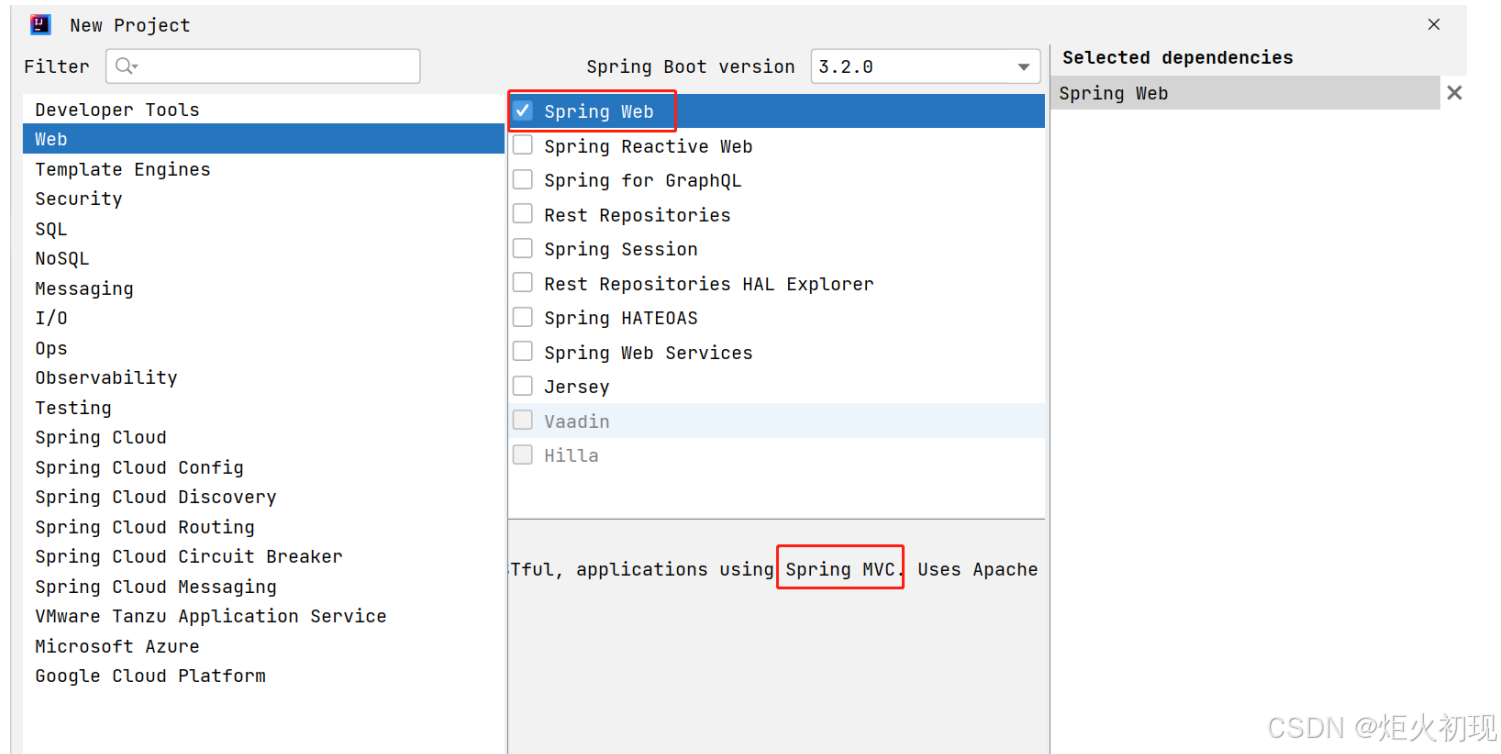Select the Developer Tools category
Viewport: 1501px width, 754px height.
[117, 110]
